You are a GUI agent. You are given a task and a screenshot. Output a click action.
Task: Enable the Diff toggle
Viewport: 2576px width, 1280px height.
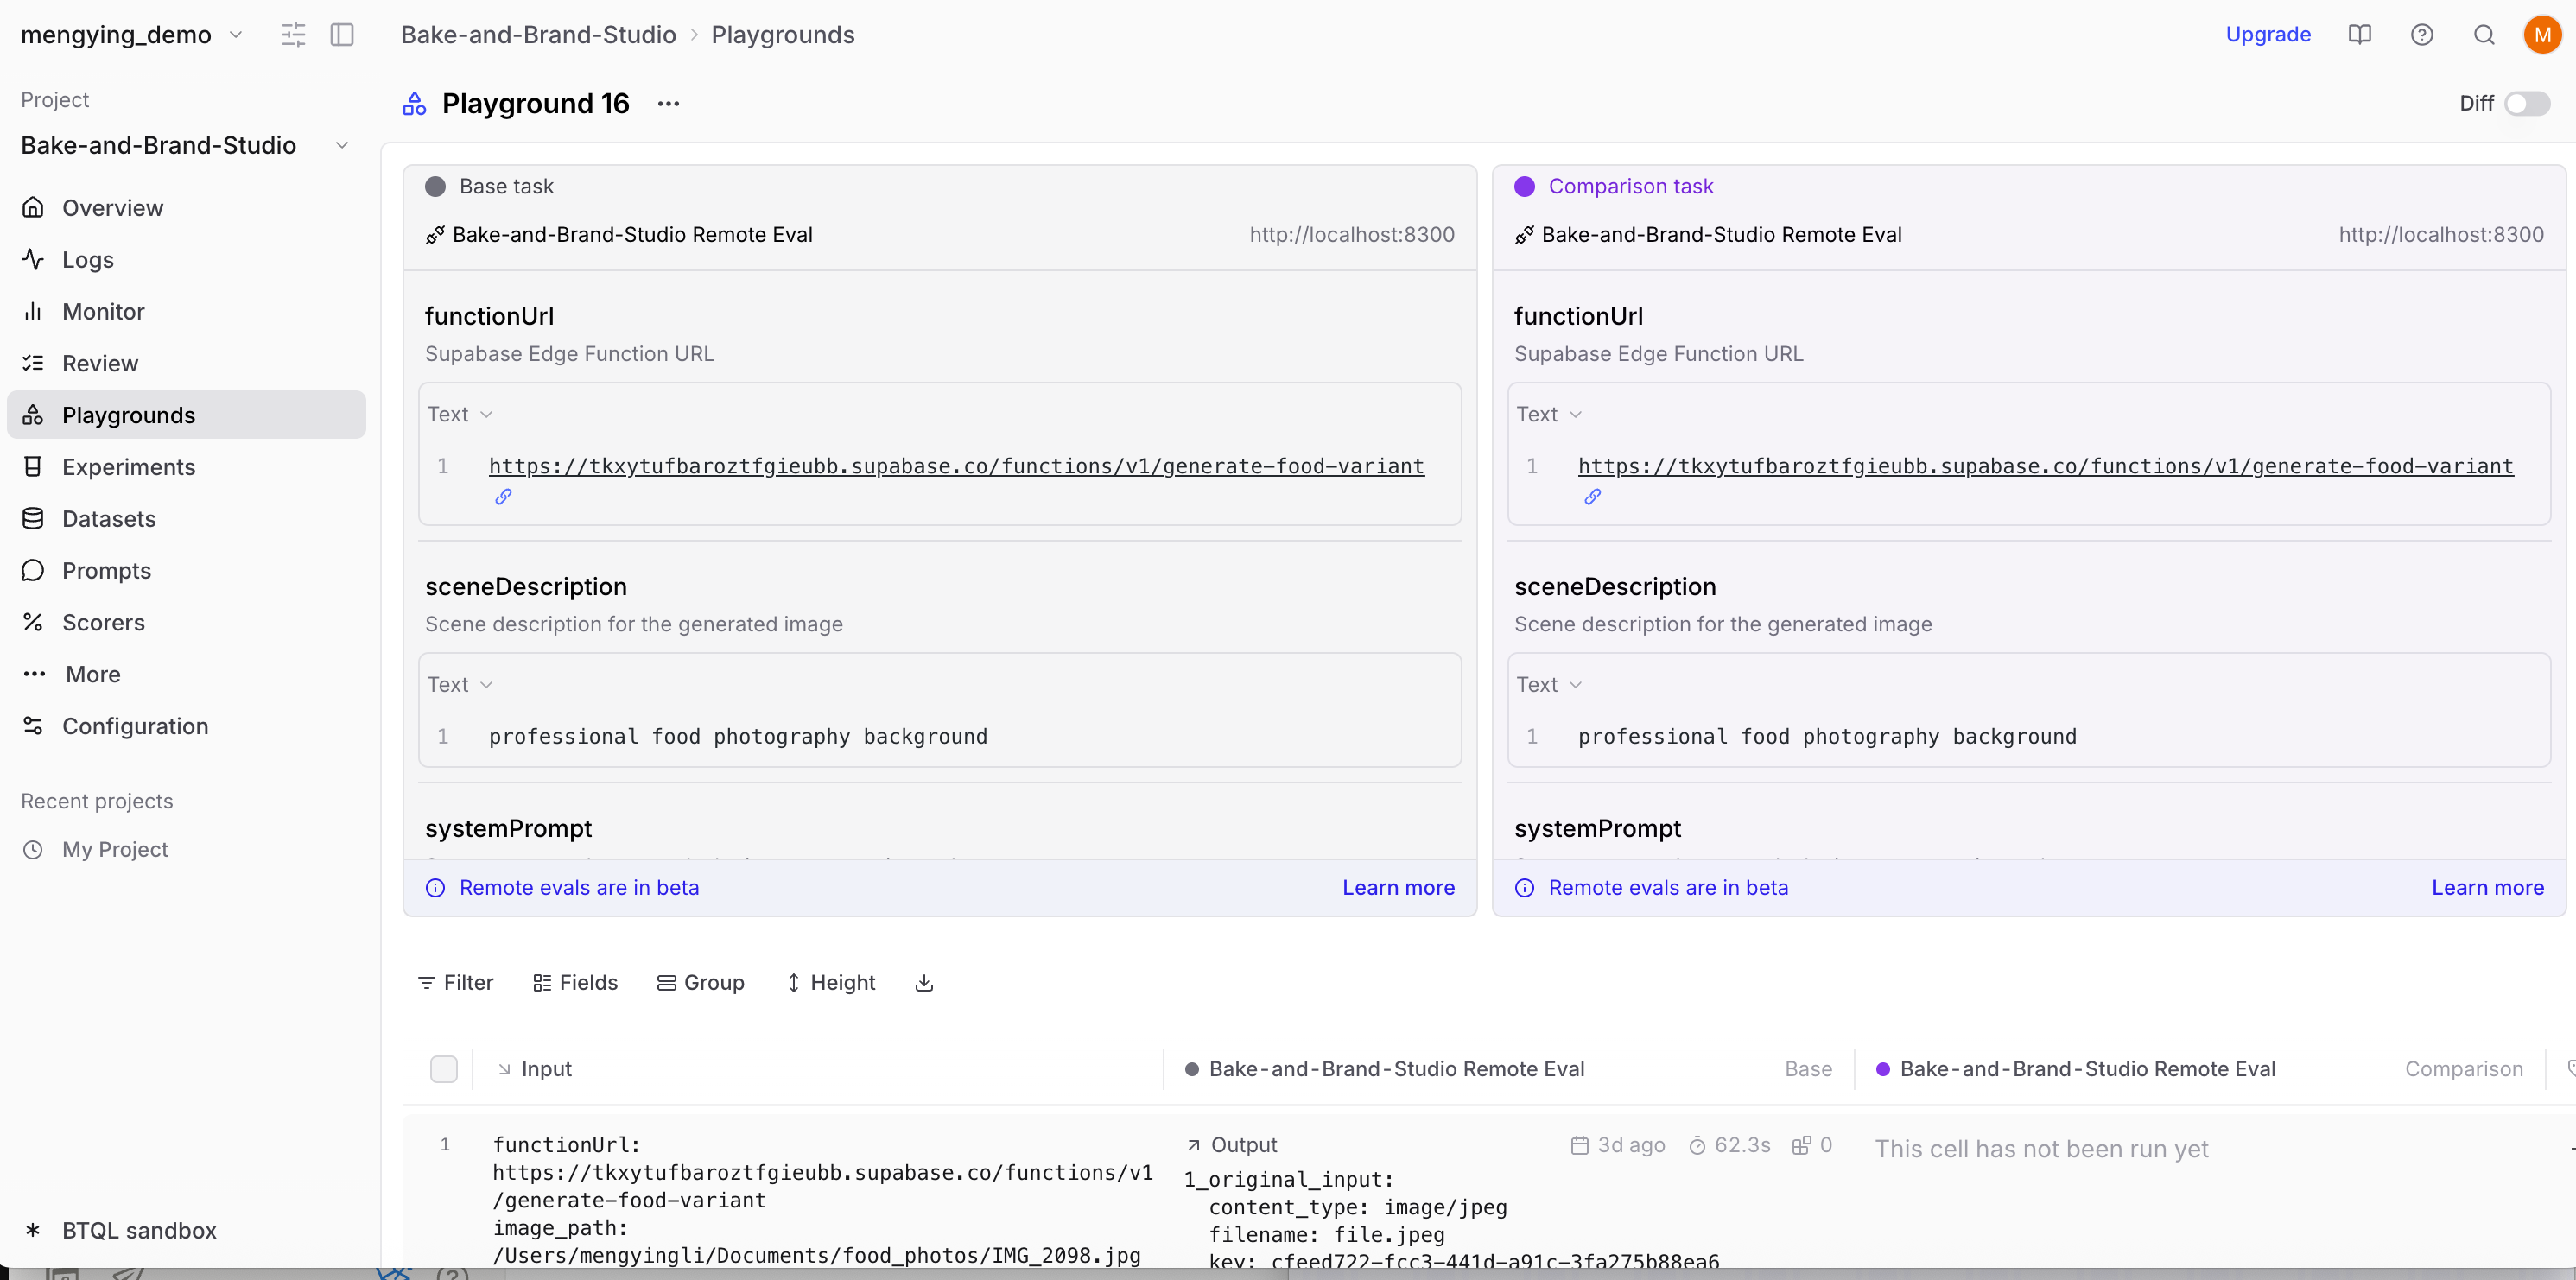click(x=2527, y=103)
